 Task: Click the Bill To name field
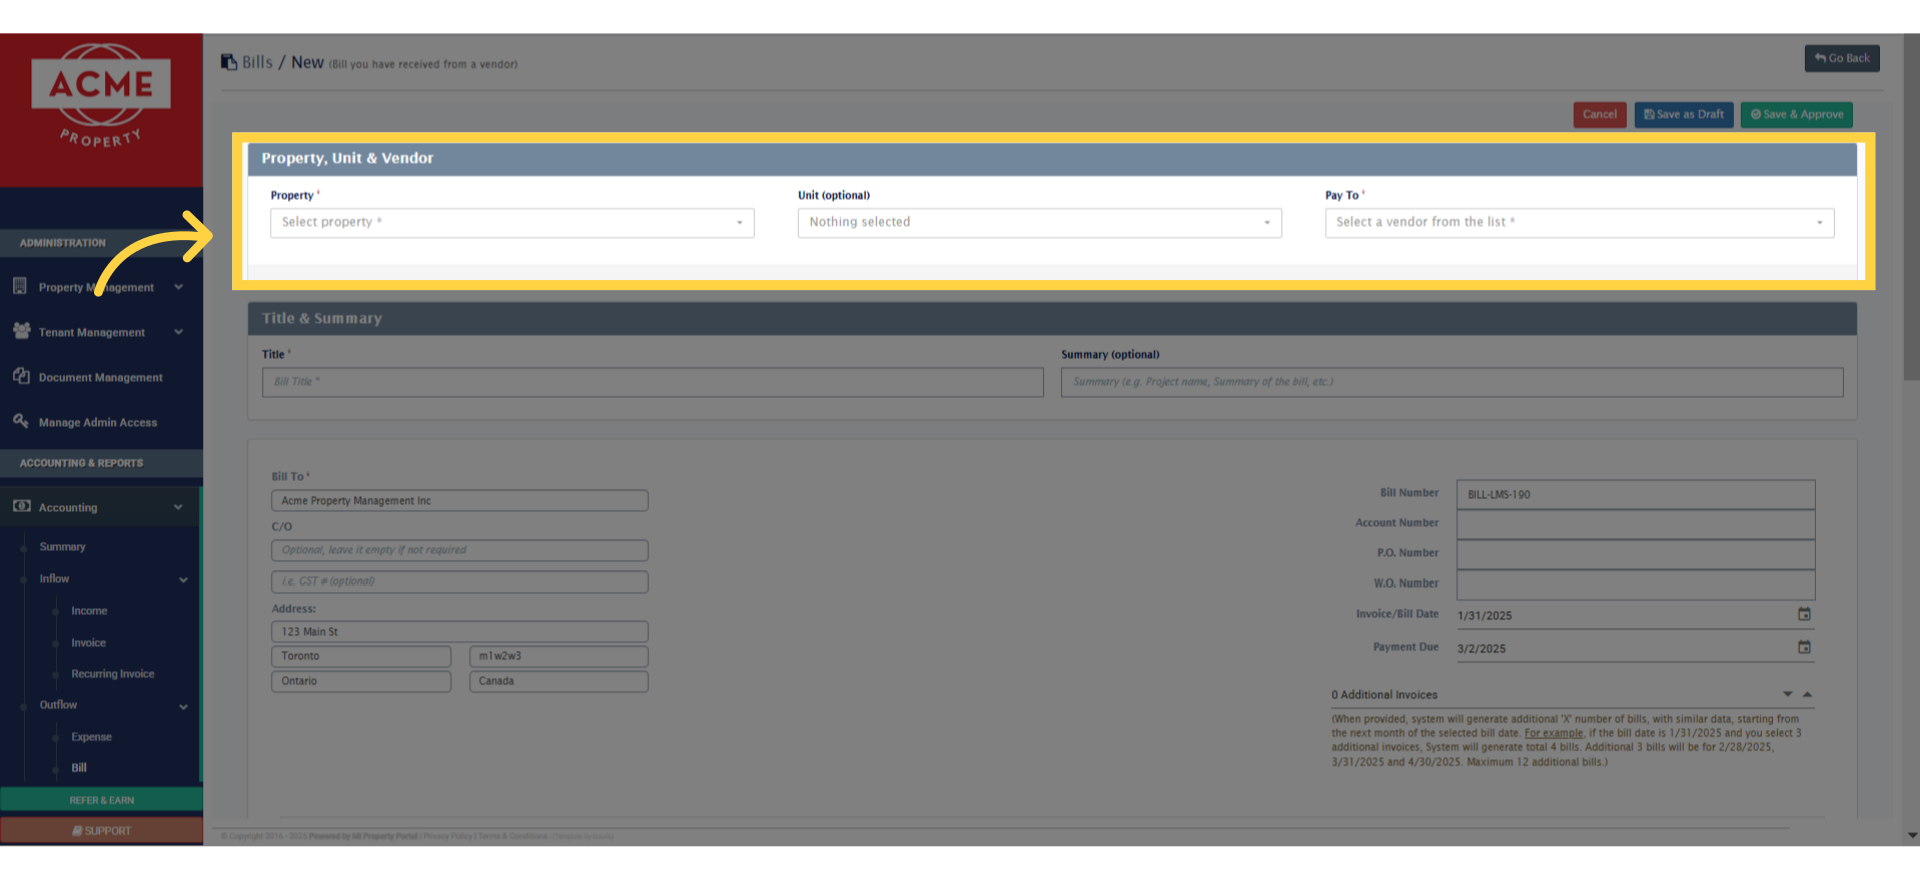(x=460, y=500)
